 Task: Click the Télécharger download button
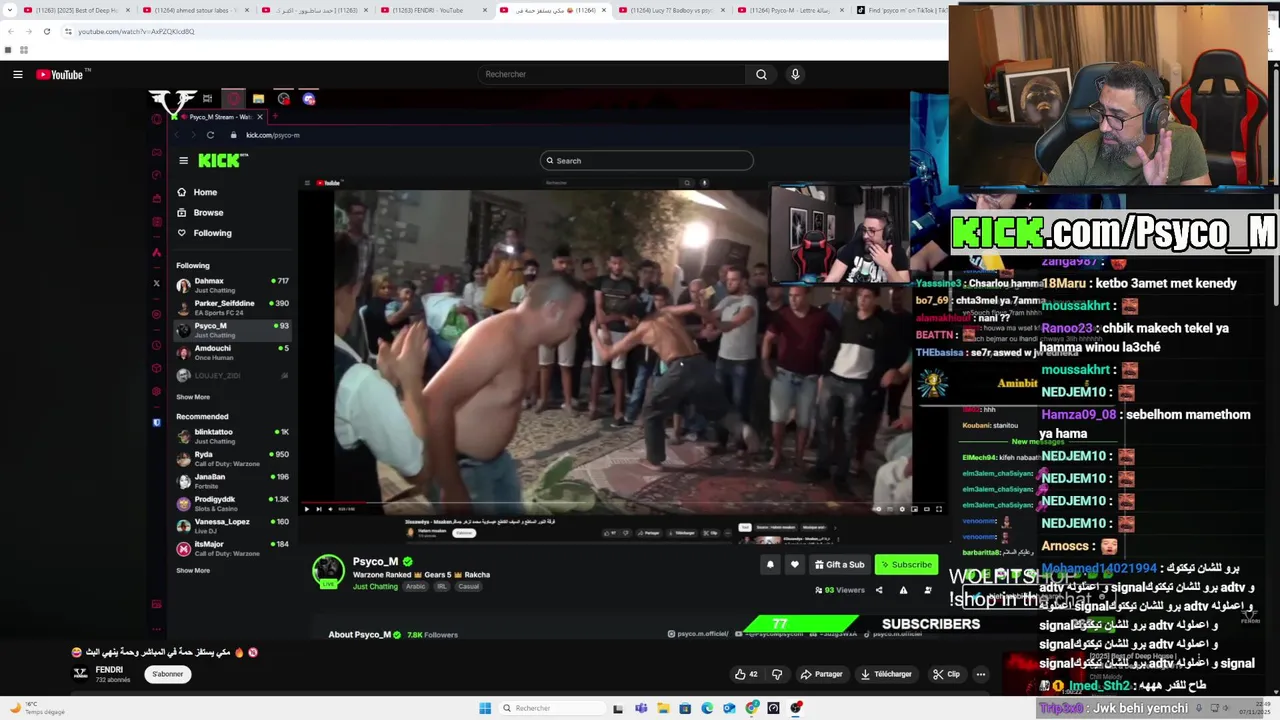tap(887, 674)
